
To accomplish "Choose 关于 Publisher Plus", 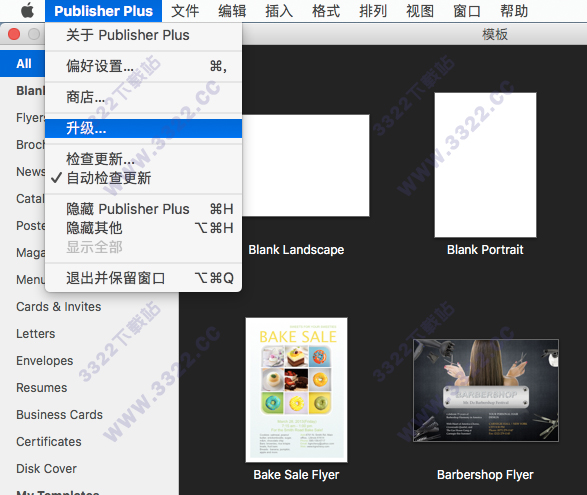I will 143,35.
